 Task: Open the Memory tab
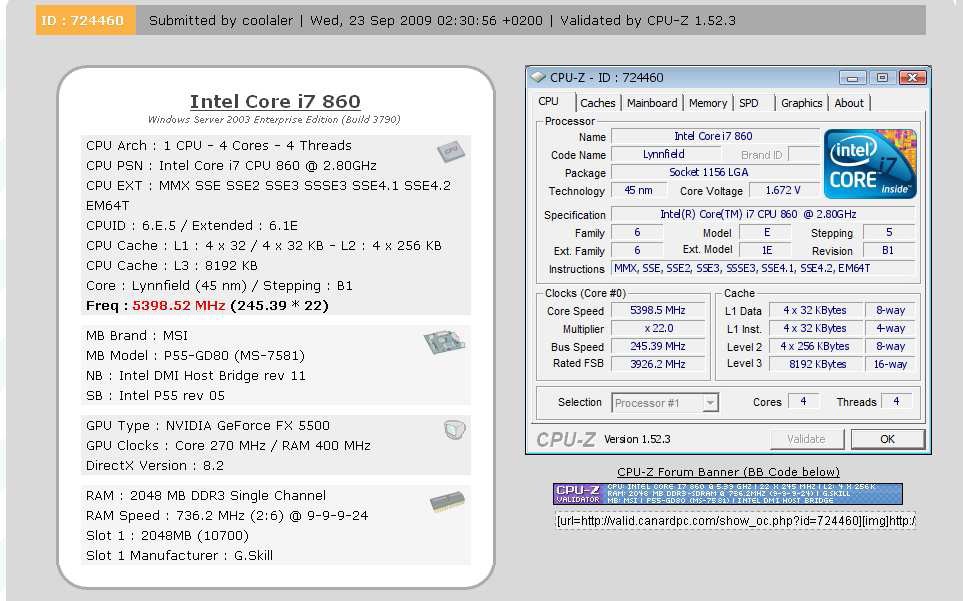click(x=708, y=103)
